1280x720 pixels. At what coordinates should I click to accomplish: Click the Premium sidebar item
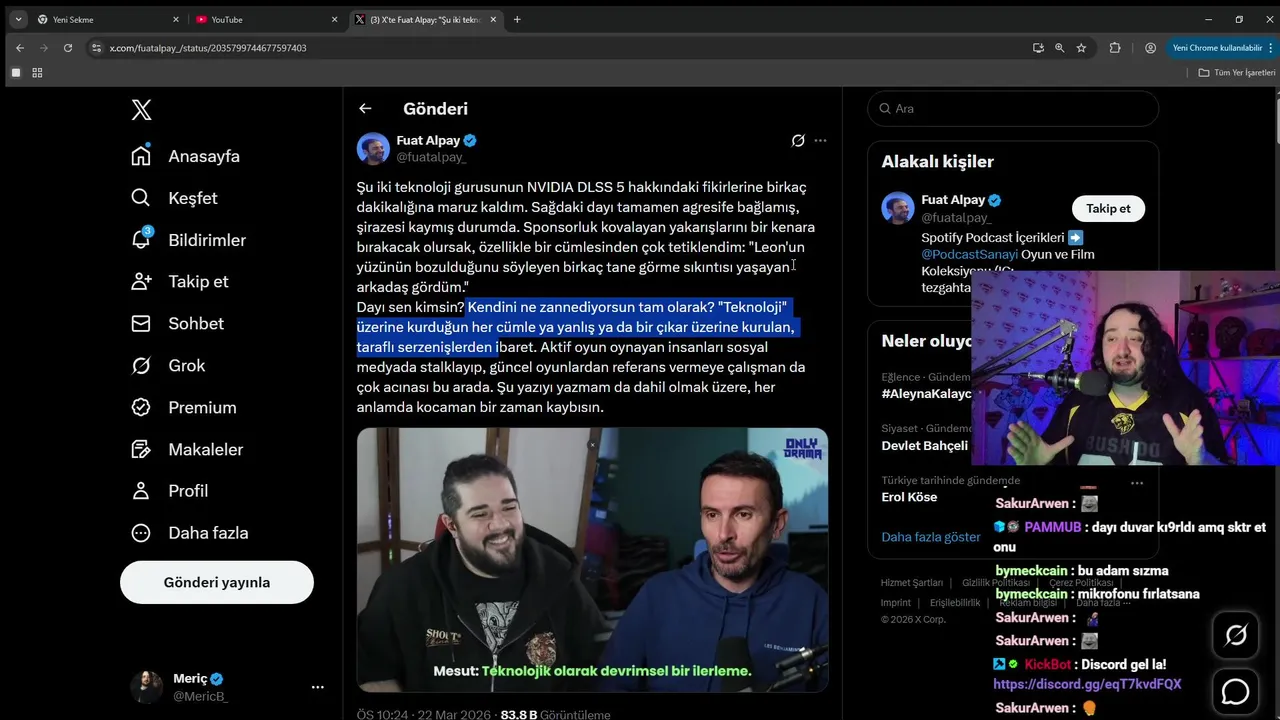tap(184, 408)
